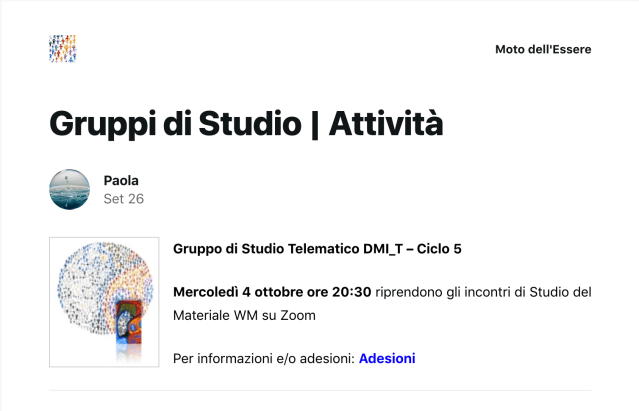Viewport: 639px width, 411px height.
Task: Click the colorful site logo icon
Action: pyautogui.click(x=62, y=49)
